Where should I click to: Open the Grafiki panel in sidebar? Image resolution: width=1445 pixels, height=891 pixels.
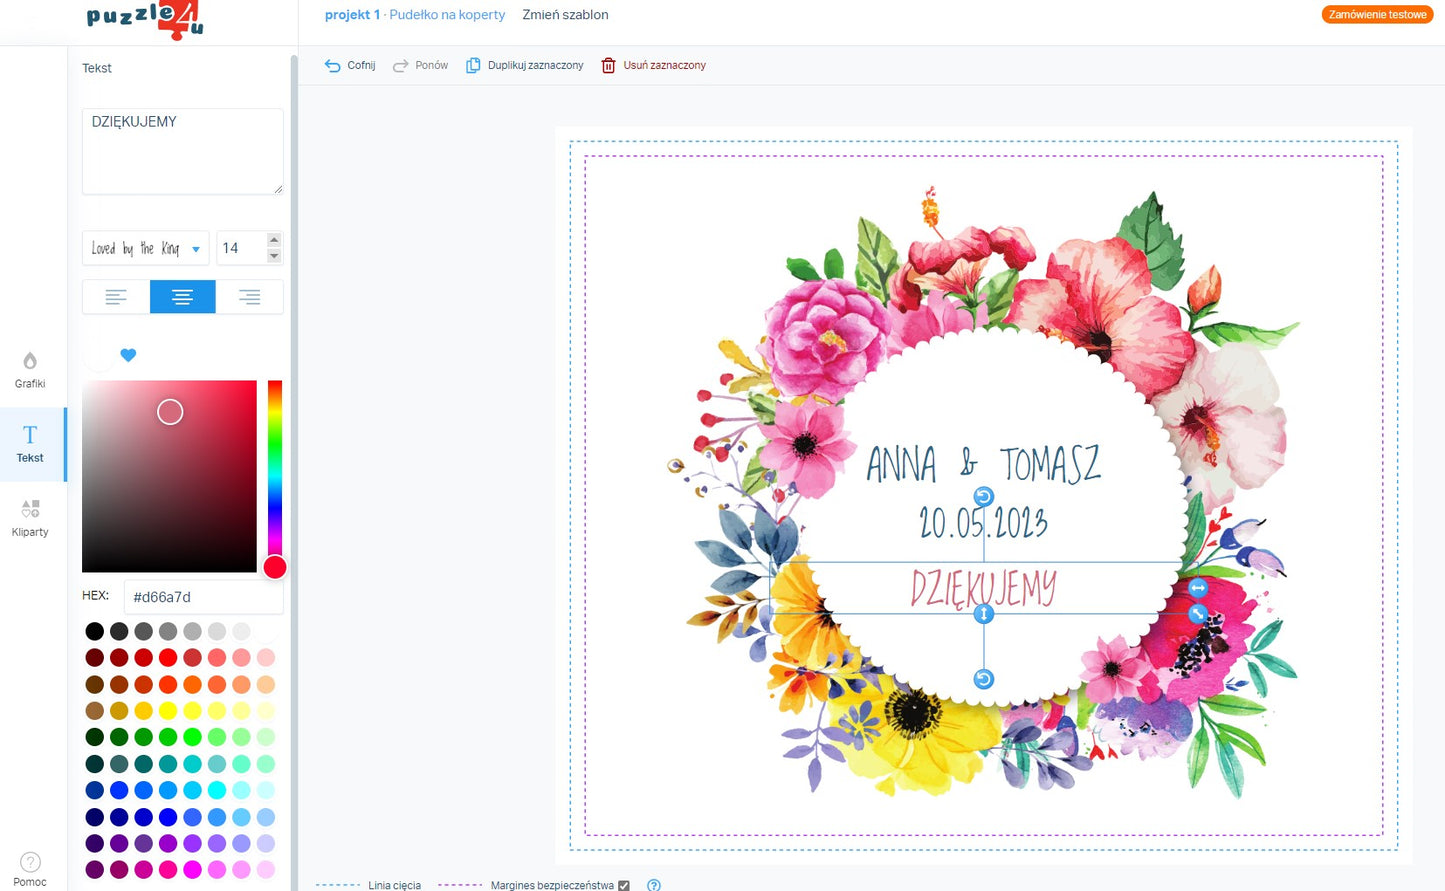(30, 369)
